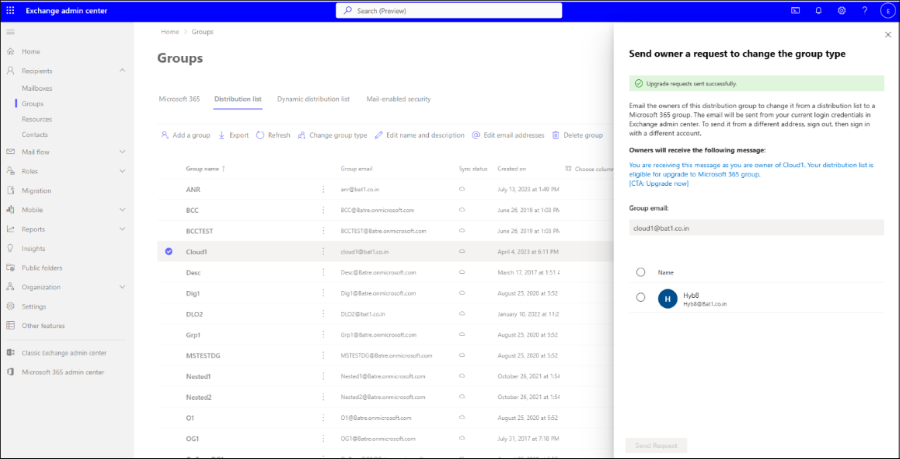Click Change group type

[332, 135]
